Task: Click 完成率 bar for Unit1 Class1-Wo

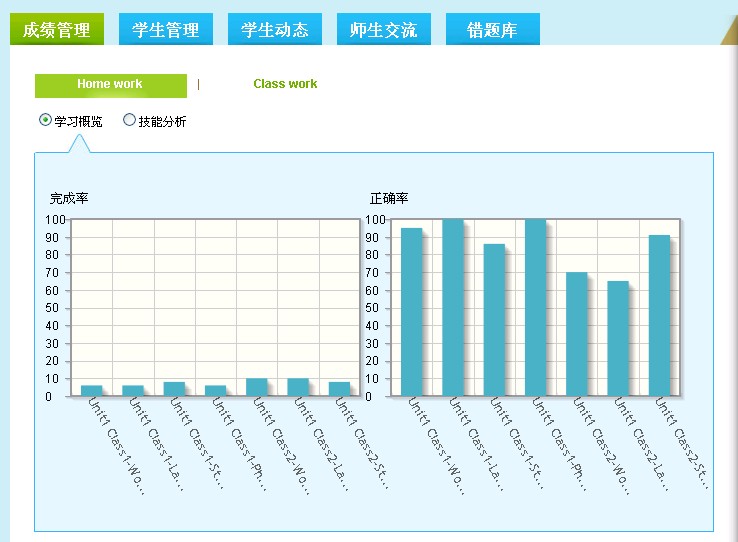Action: (x=91, y=391)
